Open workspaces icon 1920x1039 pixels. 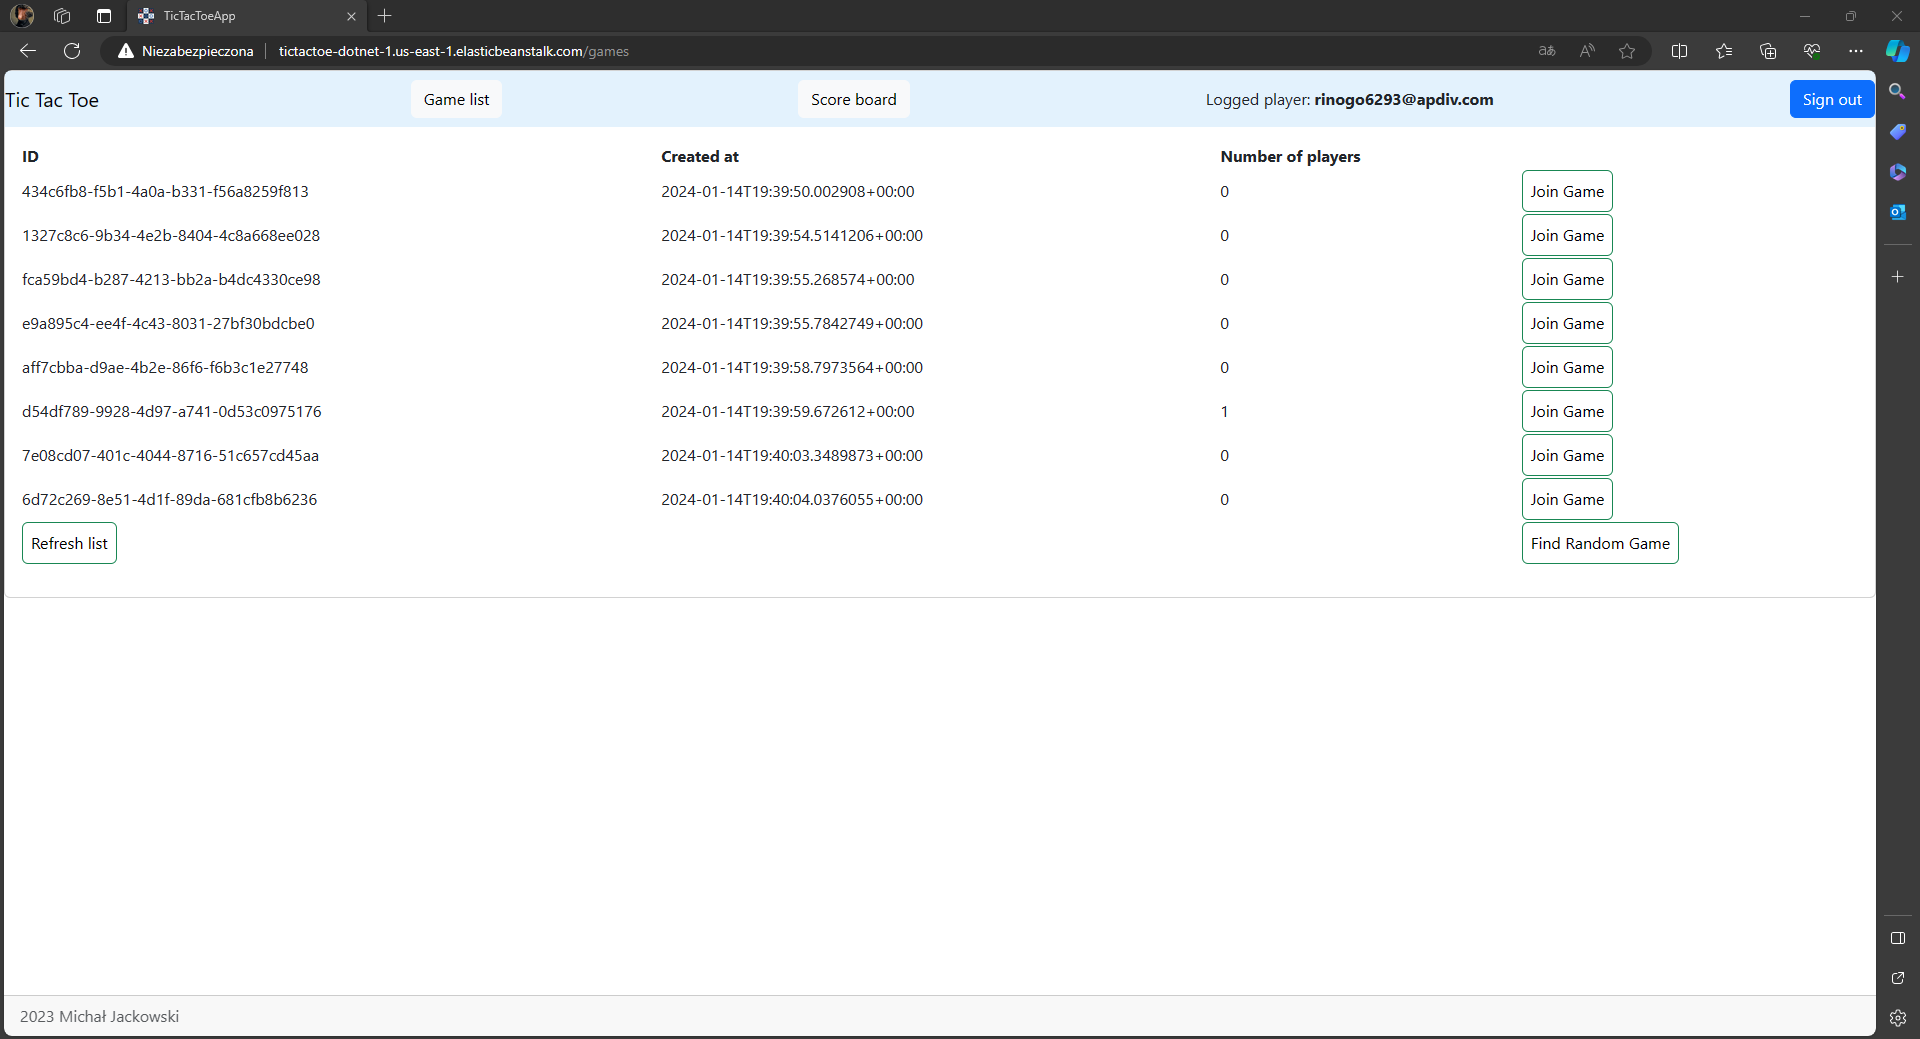click(x=62, y=16)
